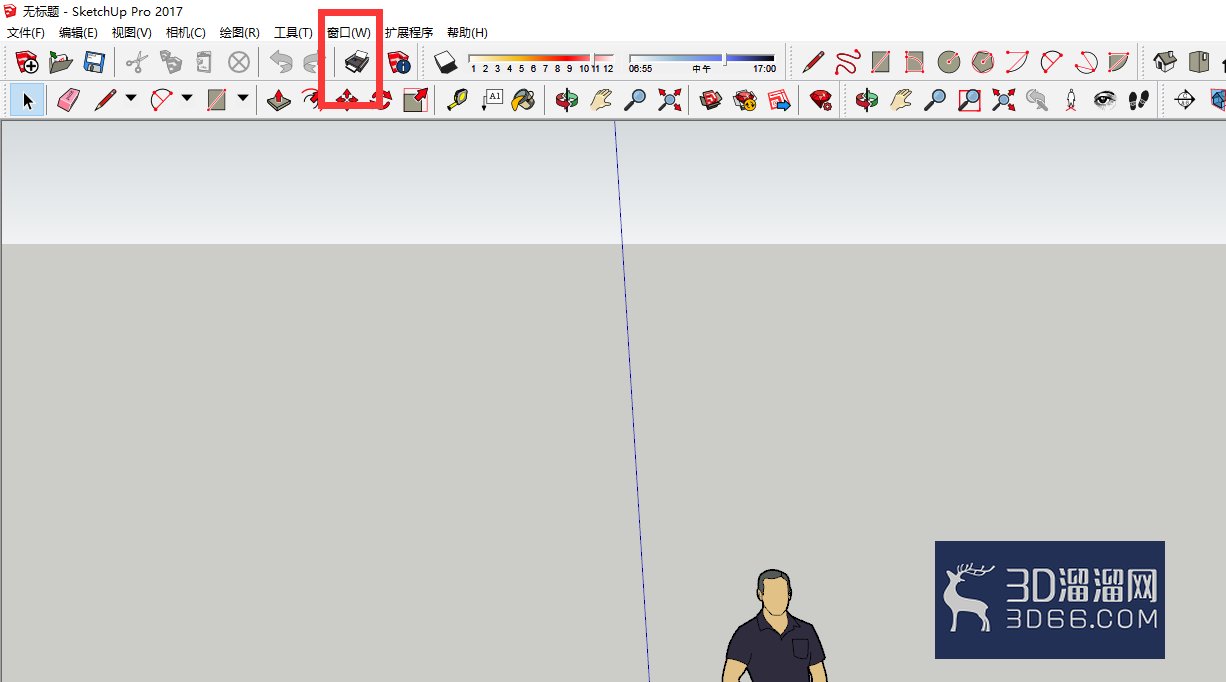Open the Print dialog via printer icon
This screenshot has width=1226, height=682.
pos(357,63)
